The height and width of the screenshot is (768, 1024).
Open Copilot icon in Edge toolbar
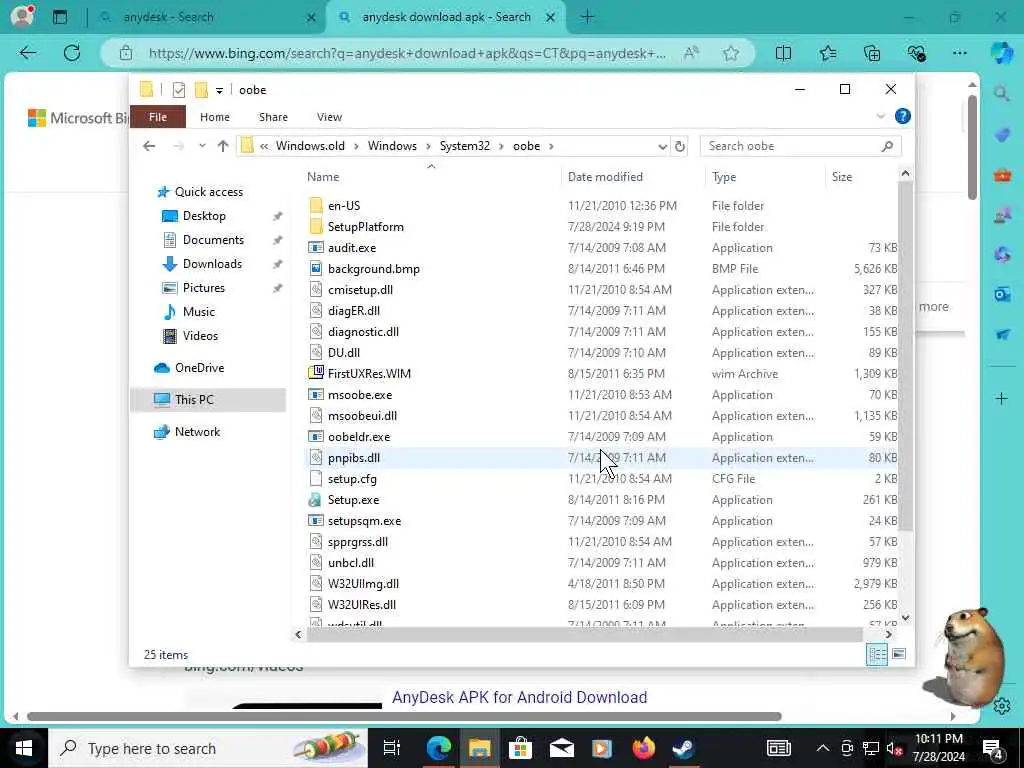(x=1002, y=53)
